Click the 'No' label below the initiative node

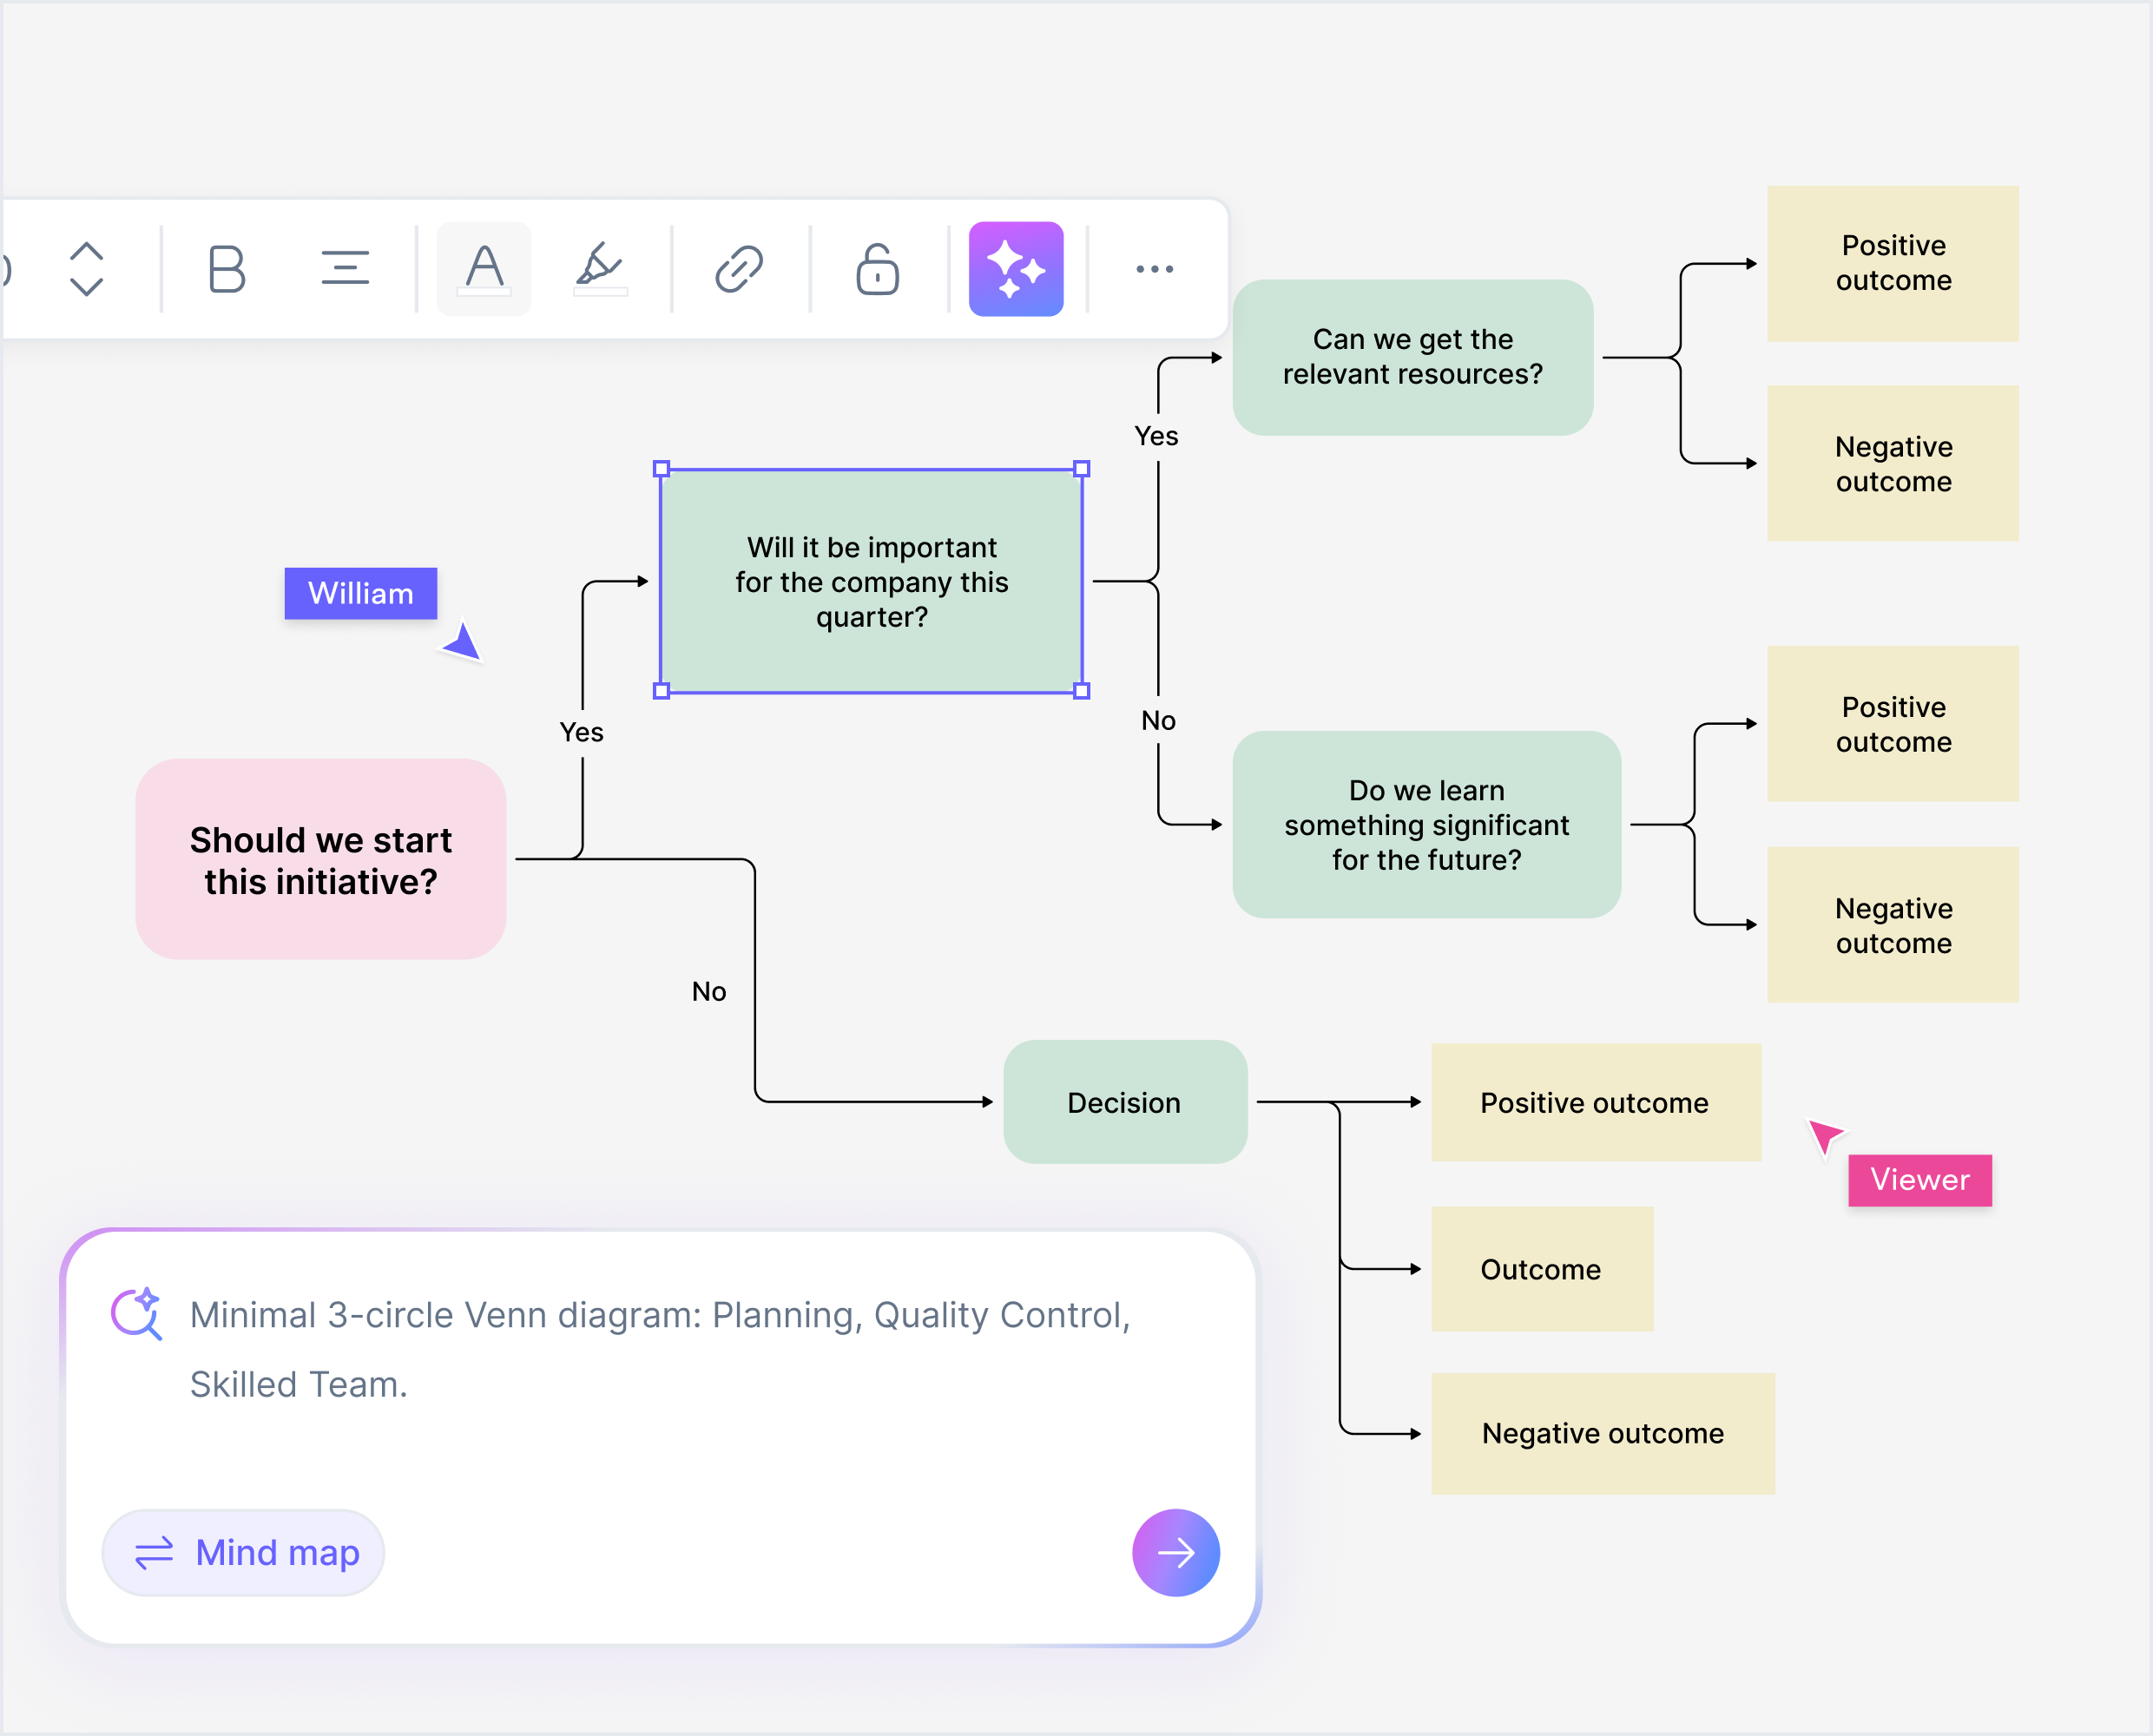pyautogui.click(x=709, y=991)
